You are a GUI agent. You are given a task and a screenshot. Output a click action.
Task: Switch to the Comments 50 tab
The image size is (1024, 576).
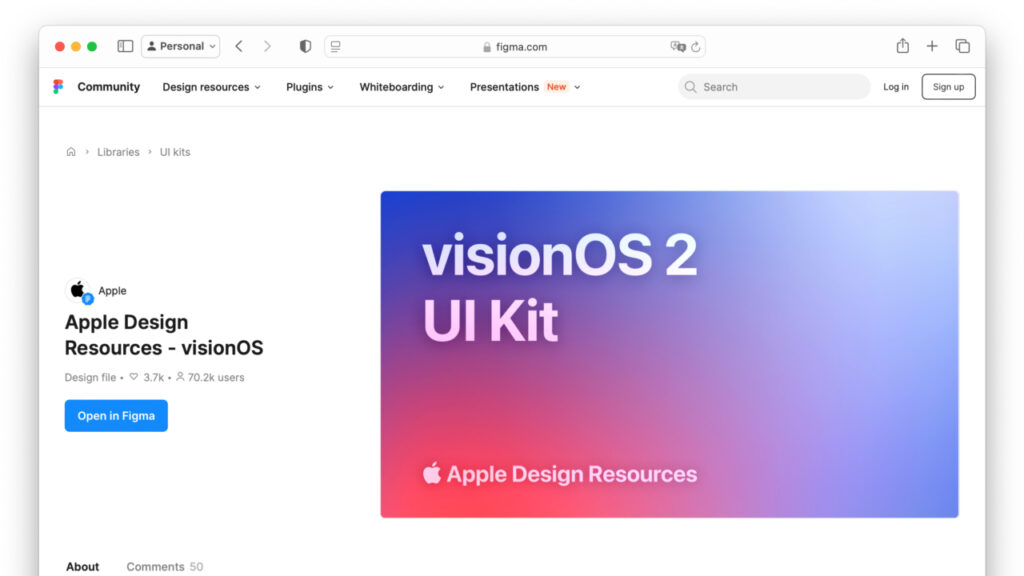tap(164, 566)
